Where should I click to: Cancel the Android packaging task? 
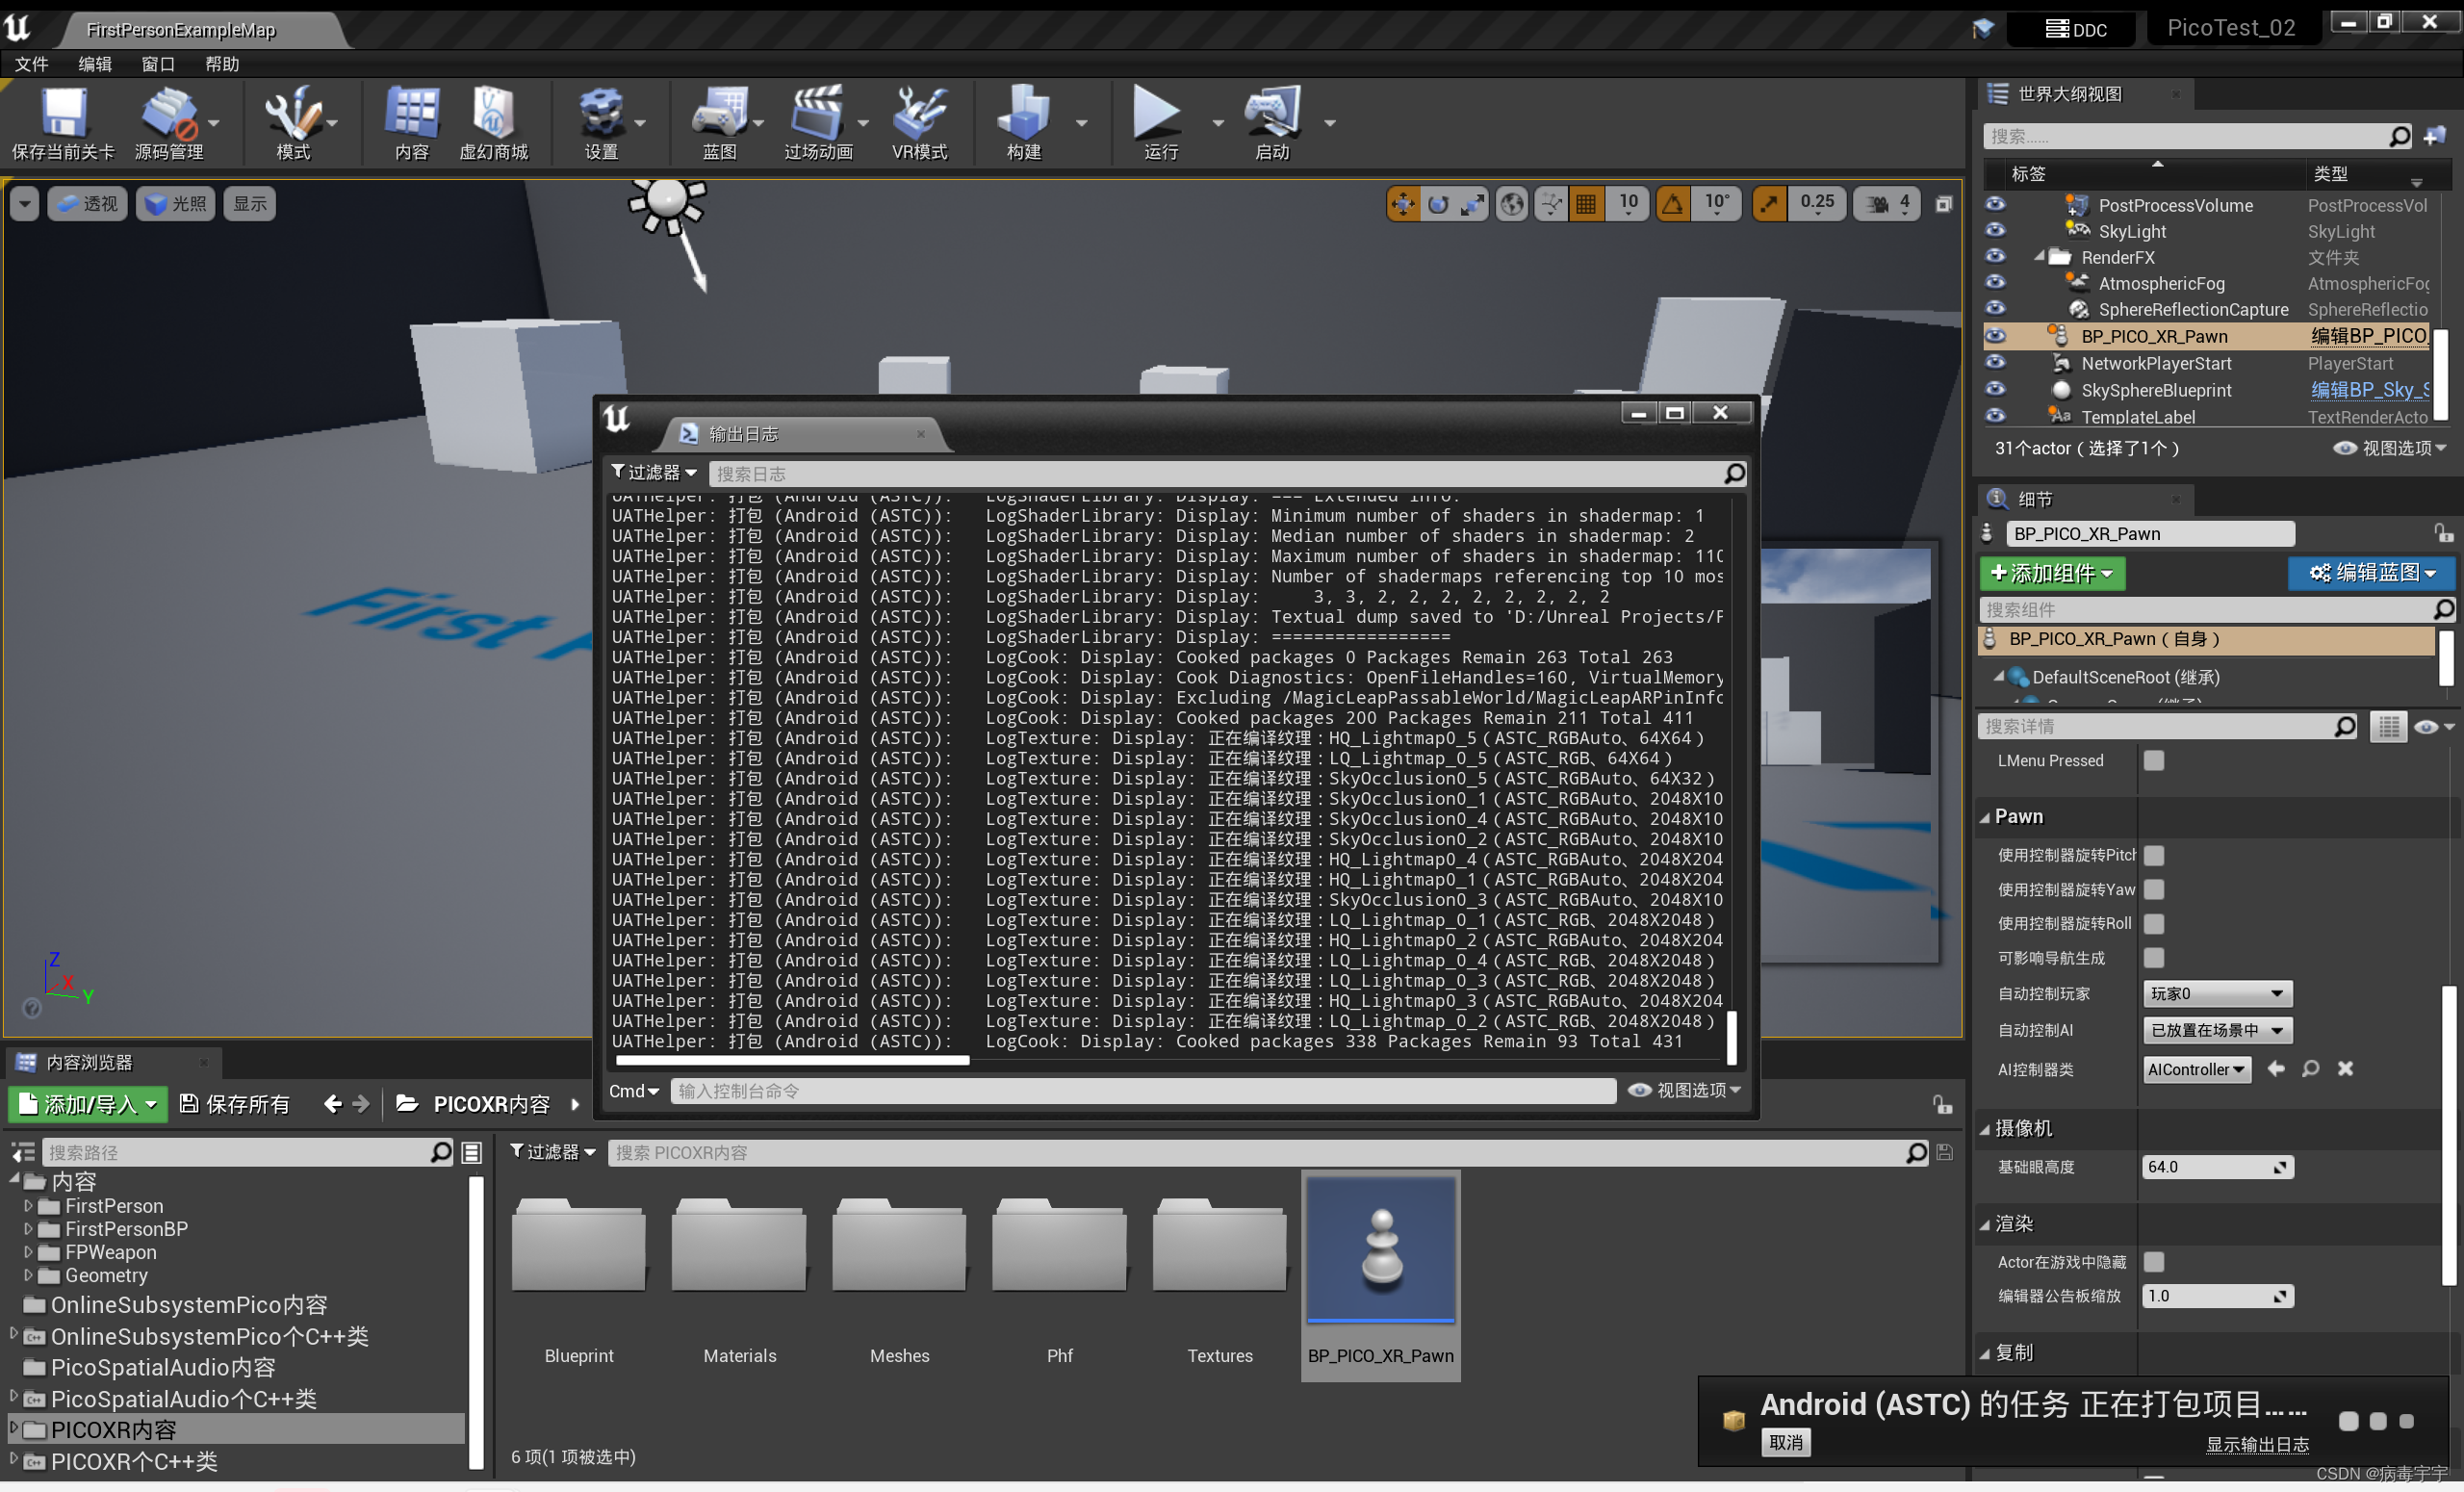(1785, 1442)
